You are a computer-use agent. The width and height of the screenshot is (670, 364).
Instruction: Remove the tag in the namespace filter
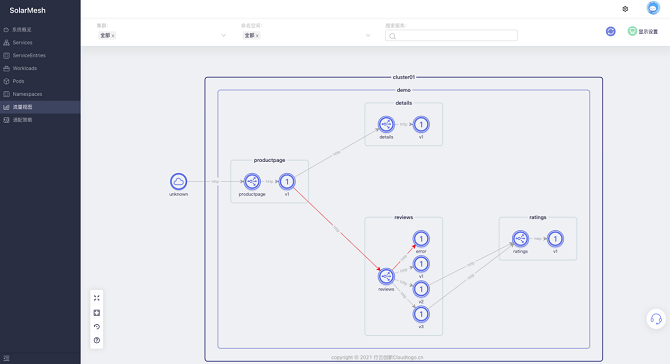(x=257, y=36)
